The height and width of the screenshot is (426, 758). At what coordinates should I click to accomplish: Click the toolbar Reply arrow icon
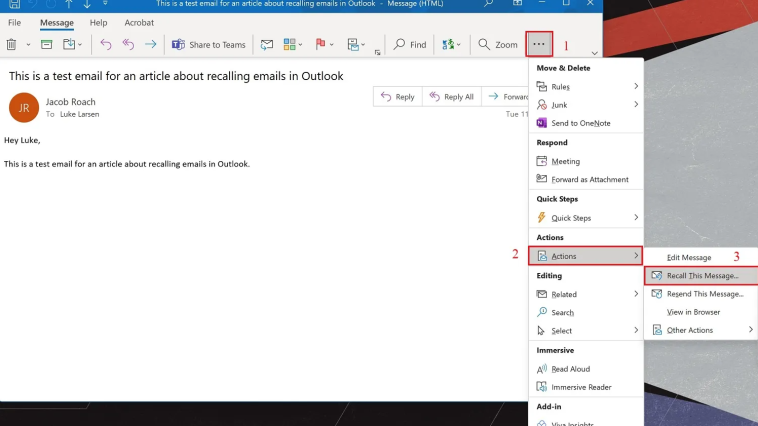(106, 44)
